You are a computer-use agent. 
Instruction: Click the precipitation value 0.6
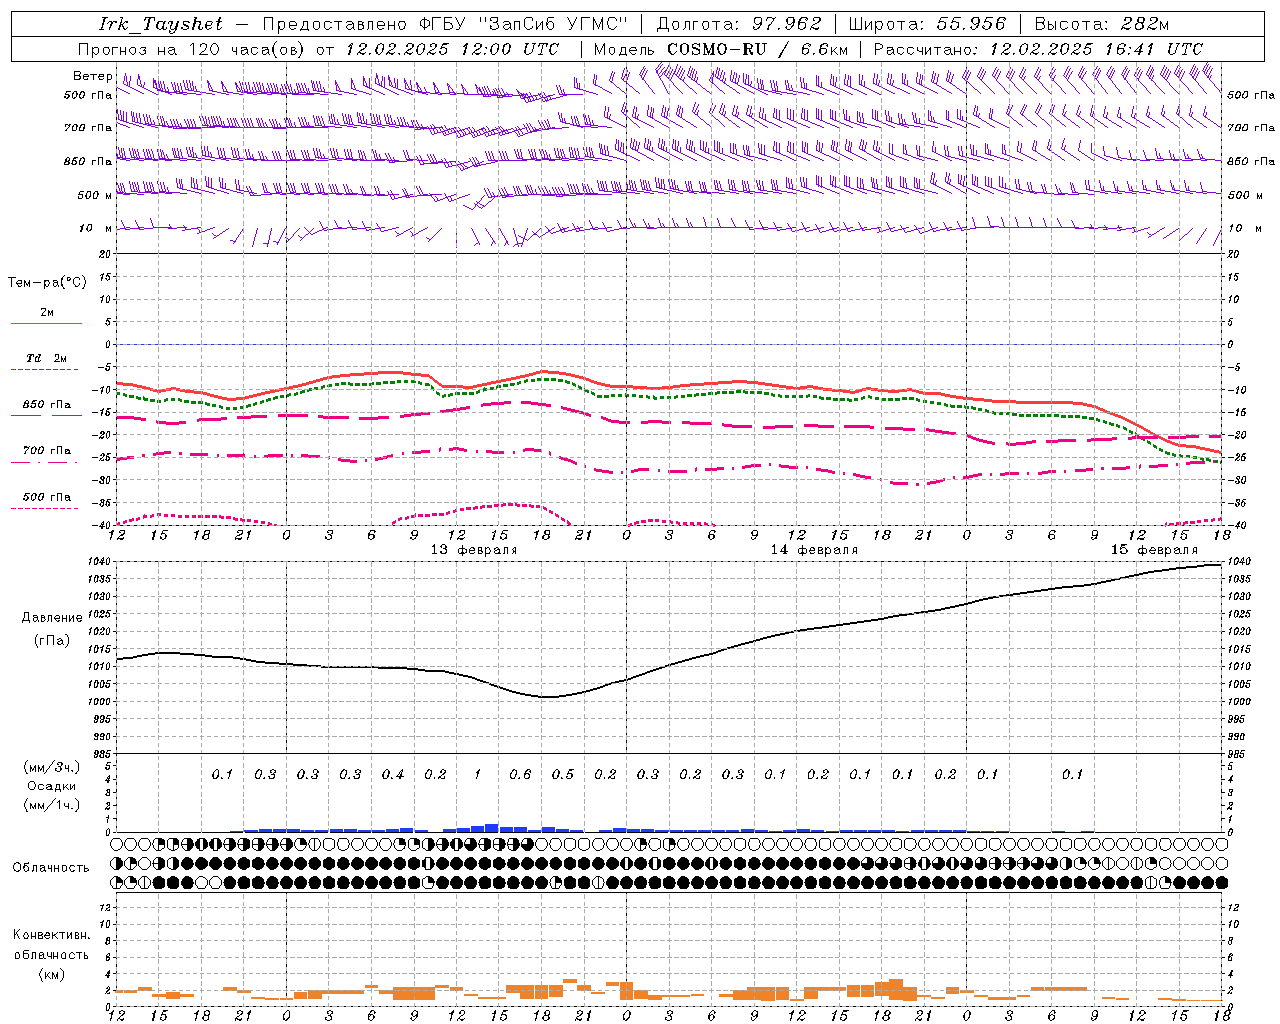(520, 774)
